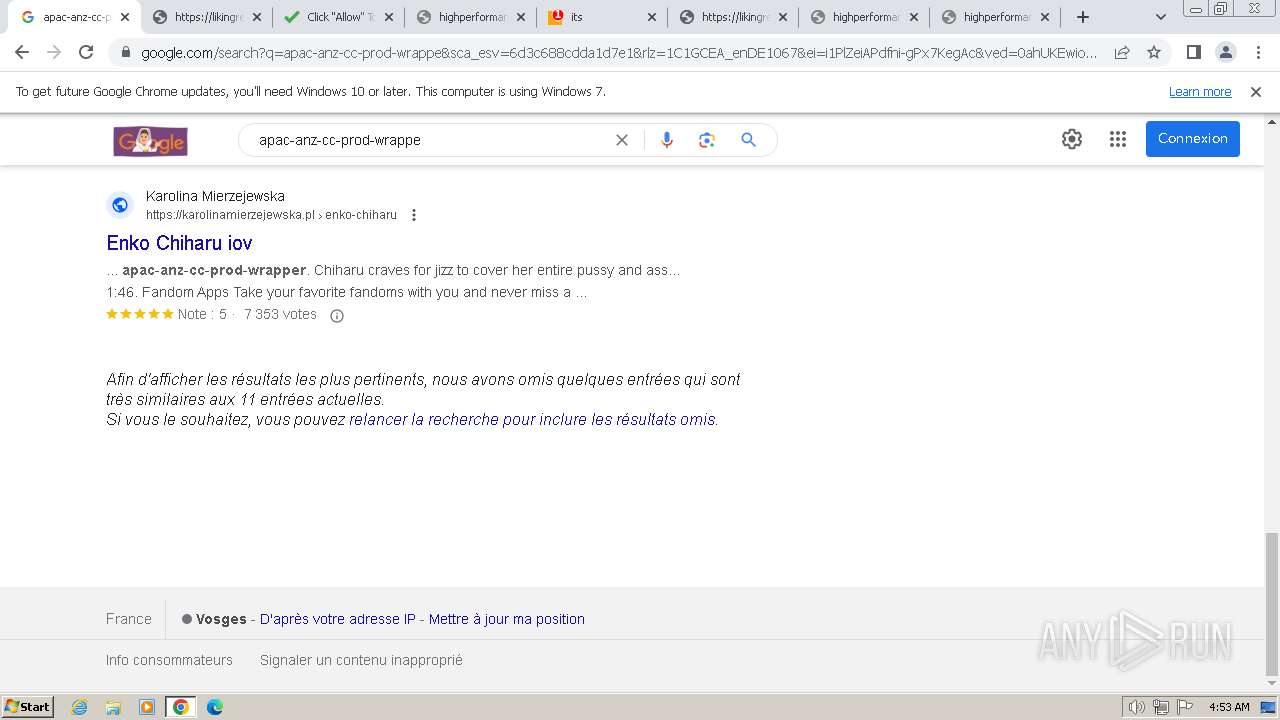Click result site favicon globe
The height and width of the screenshot is (720, 1280).
(x=120, y=205)
